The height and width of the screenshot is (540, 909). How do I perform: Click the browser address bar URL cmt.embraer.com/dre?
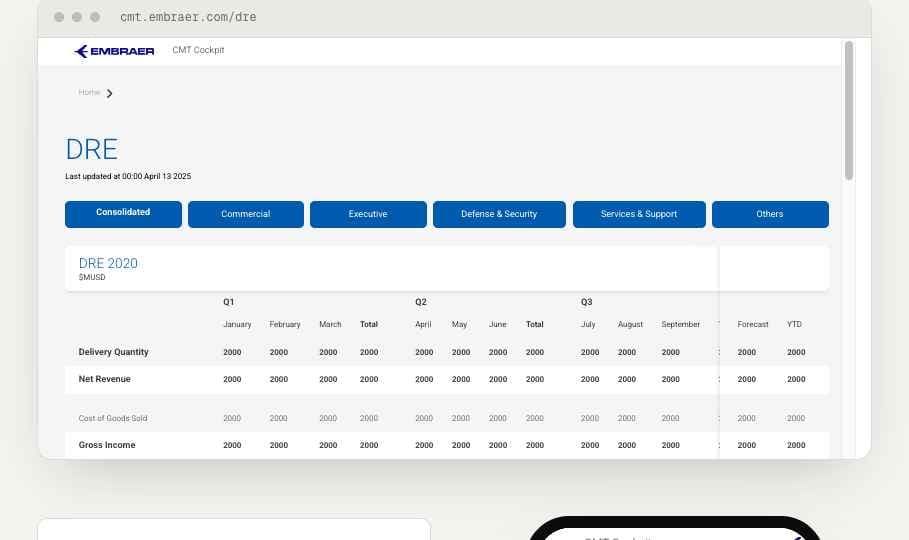(188, 17)
